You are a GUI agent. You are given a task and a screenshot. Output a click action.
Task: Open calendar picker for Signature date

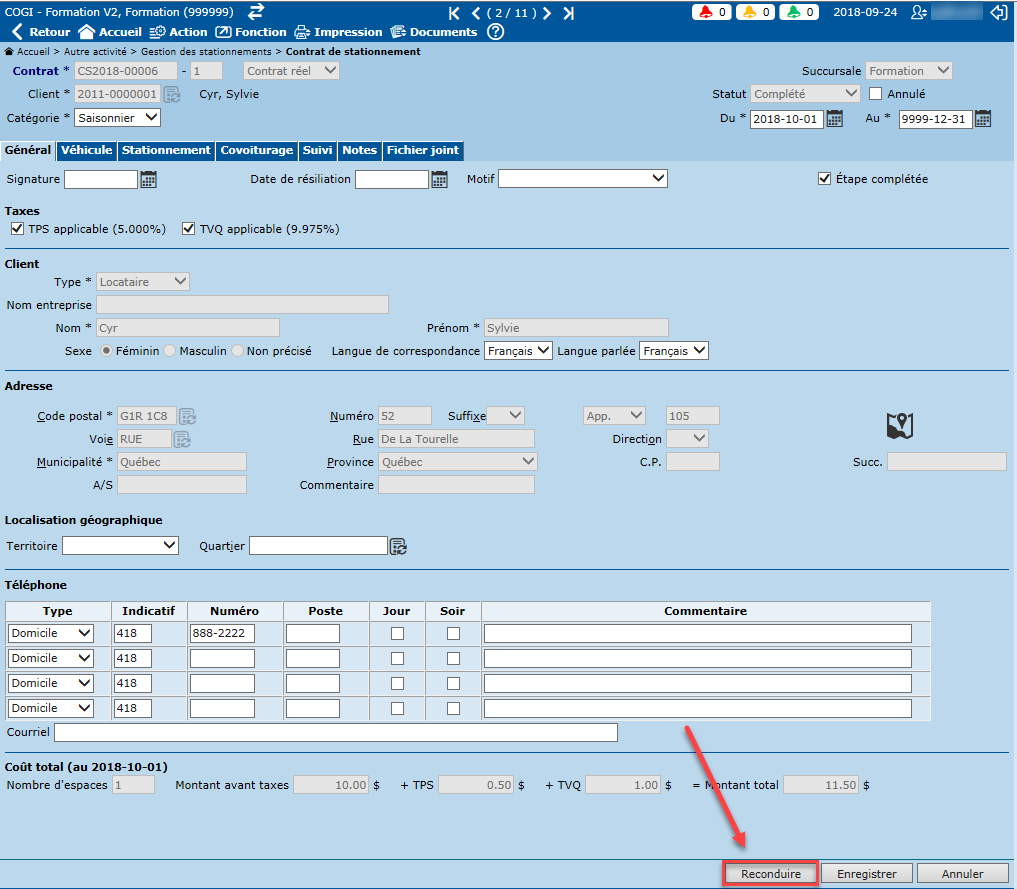[149, 180]
